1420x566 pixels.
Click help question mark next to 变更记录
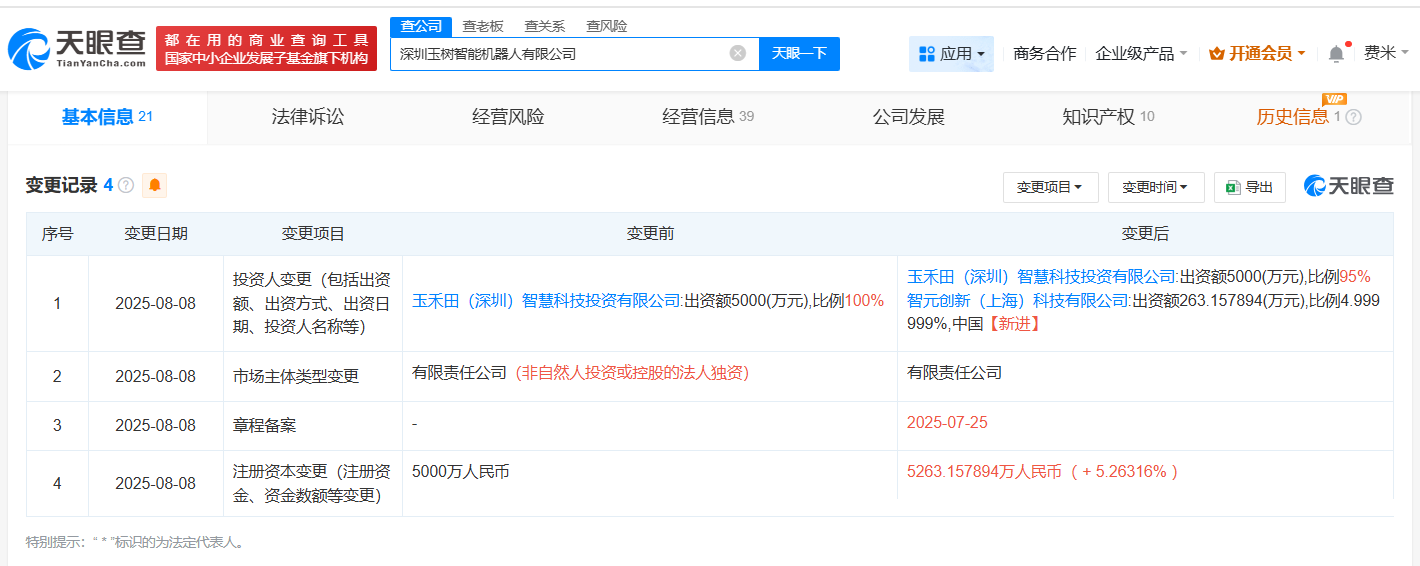(126, 185)
